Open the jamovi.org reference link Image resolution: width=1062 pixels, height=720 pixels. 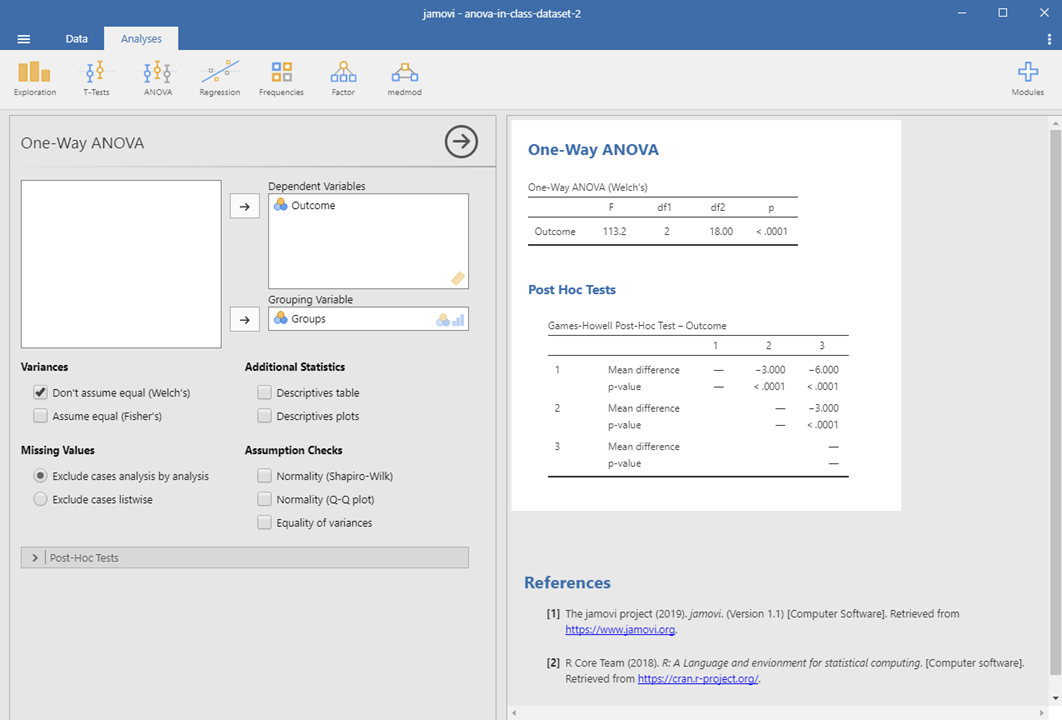[620, 630]
